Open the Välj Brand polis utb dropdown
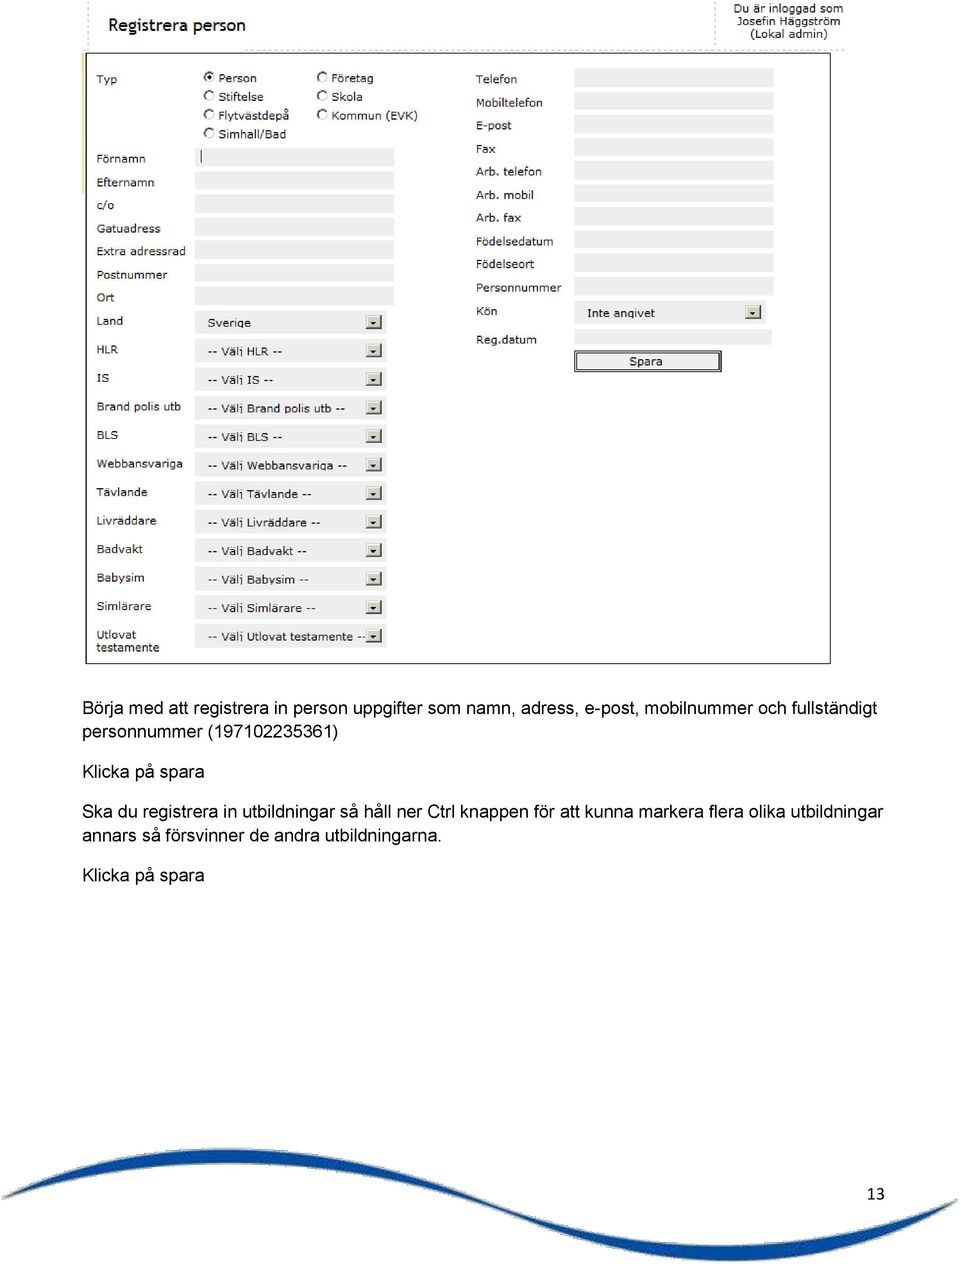This screenshot has height=1264, width=960. click(x=291, y=408)
